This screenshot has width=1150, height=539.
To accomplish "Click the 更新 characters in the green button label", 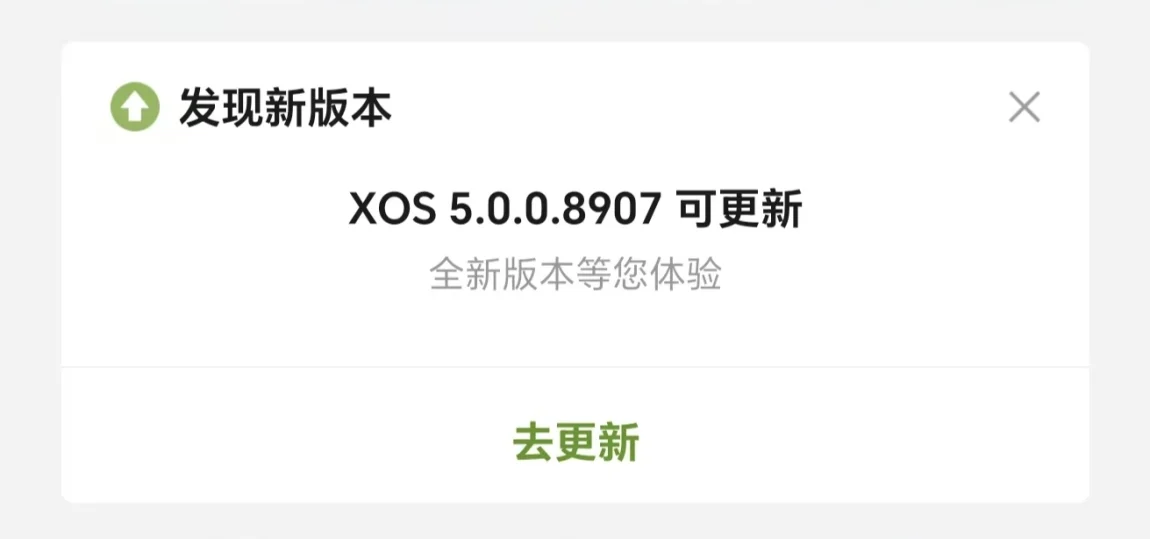I will coord(597,441).
